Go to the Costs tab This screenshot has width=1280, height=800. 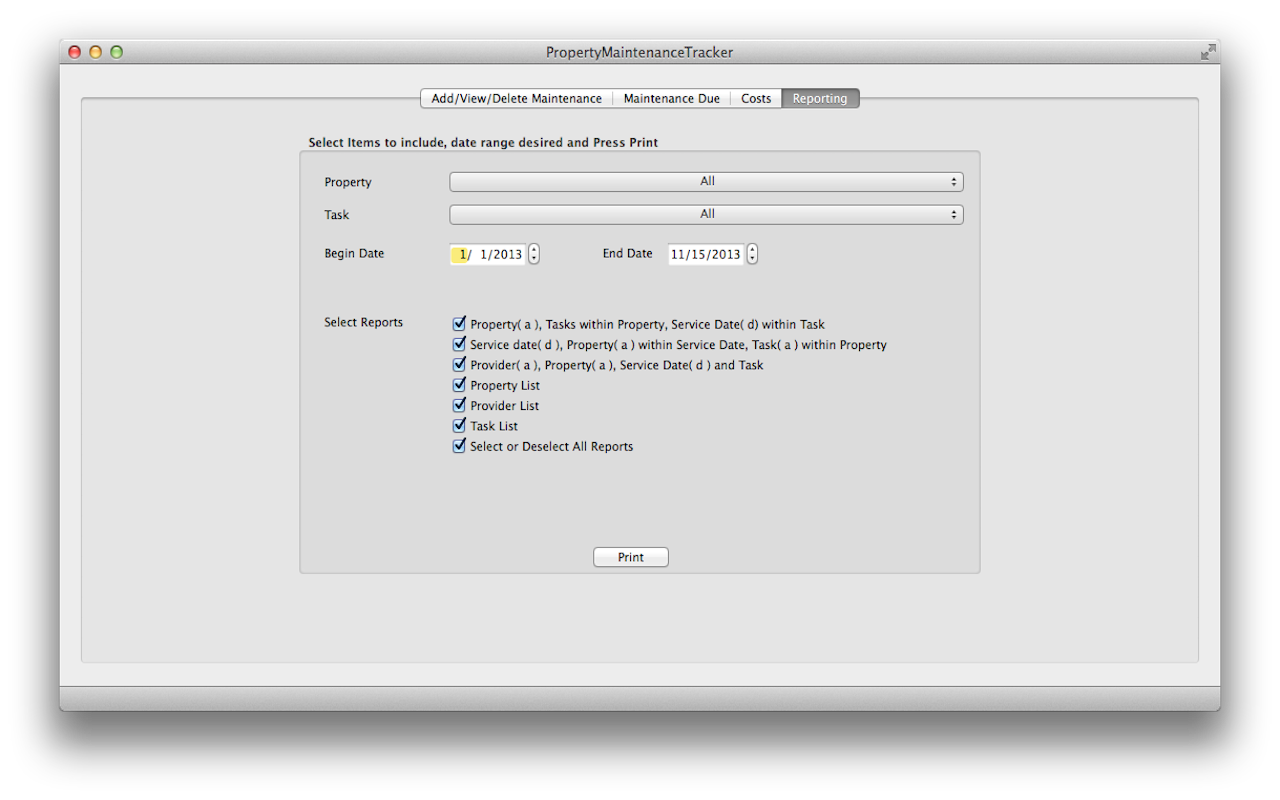pos(756,99)
